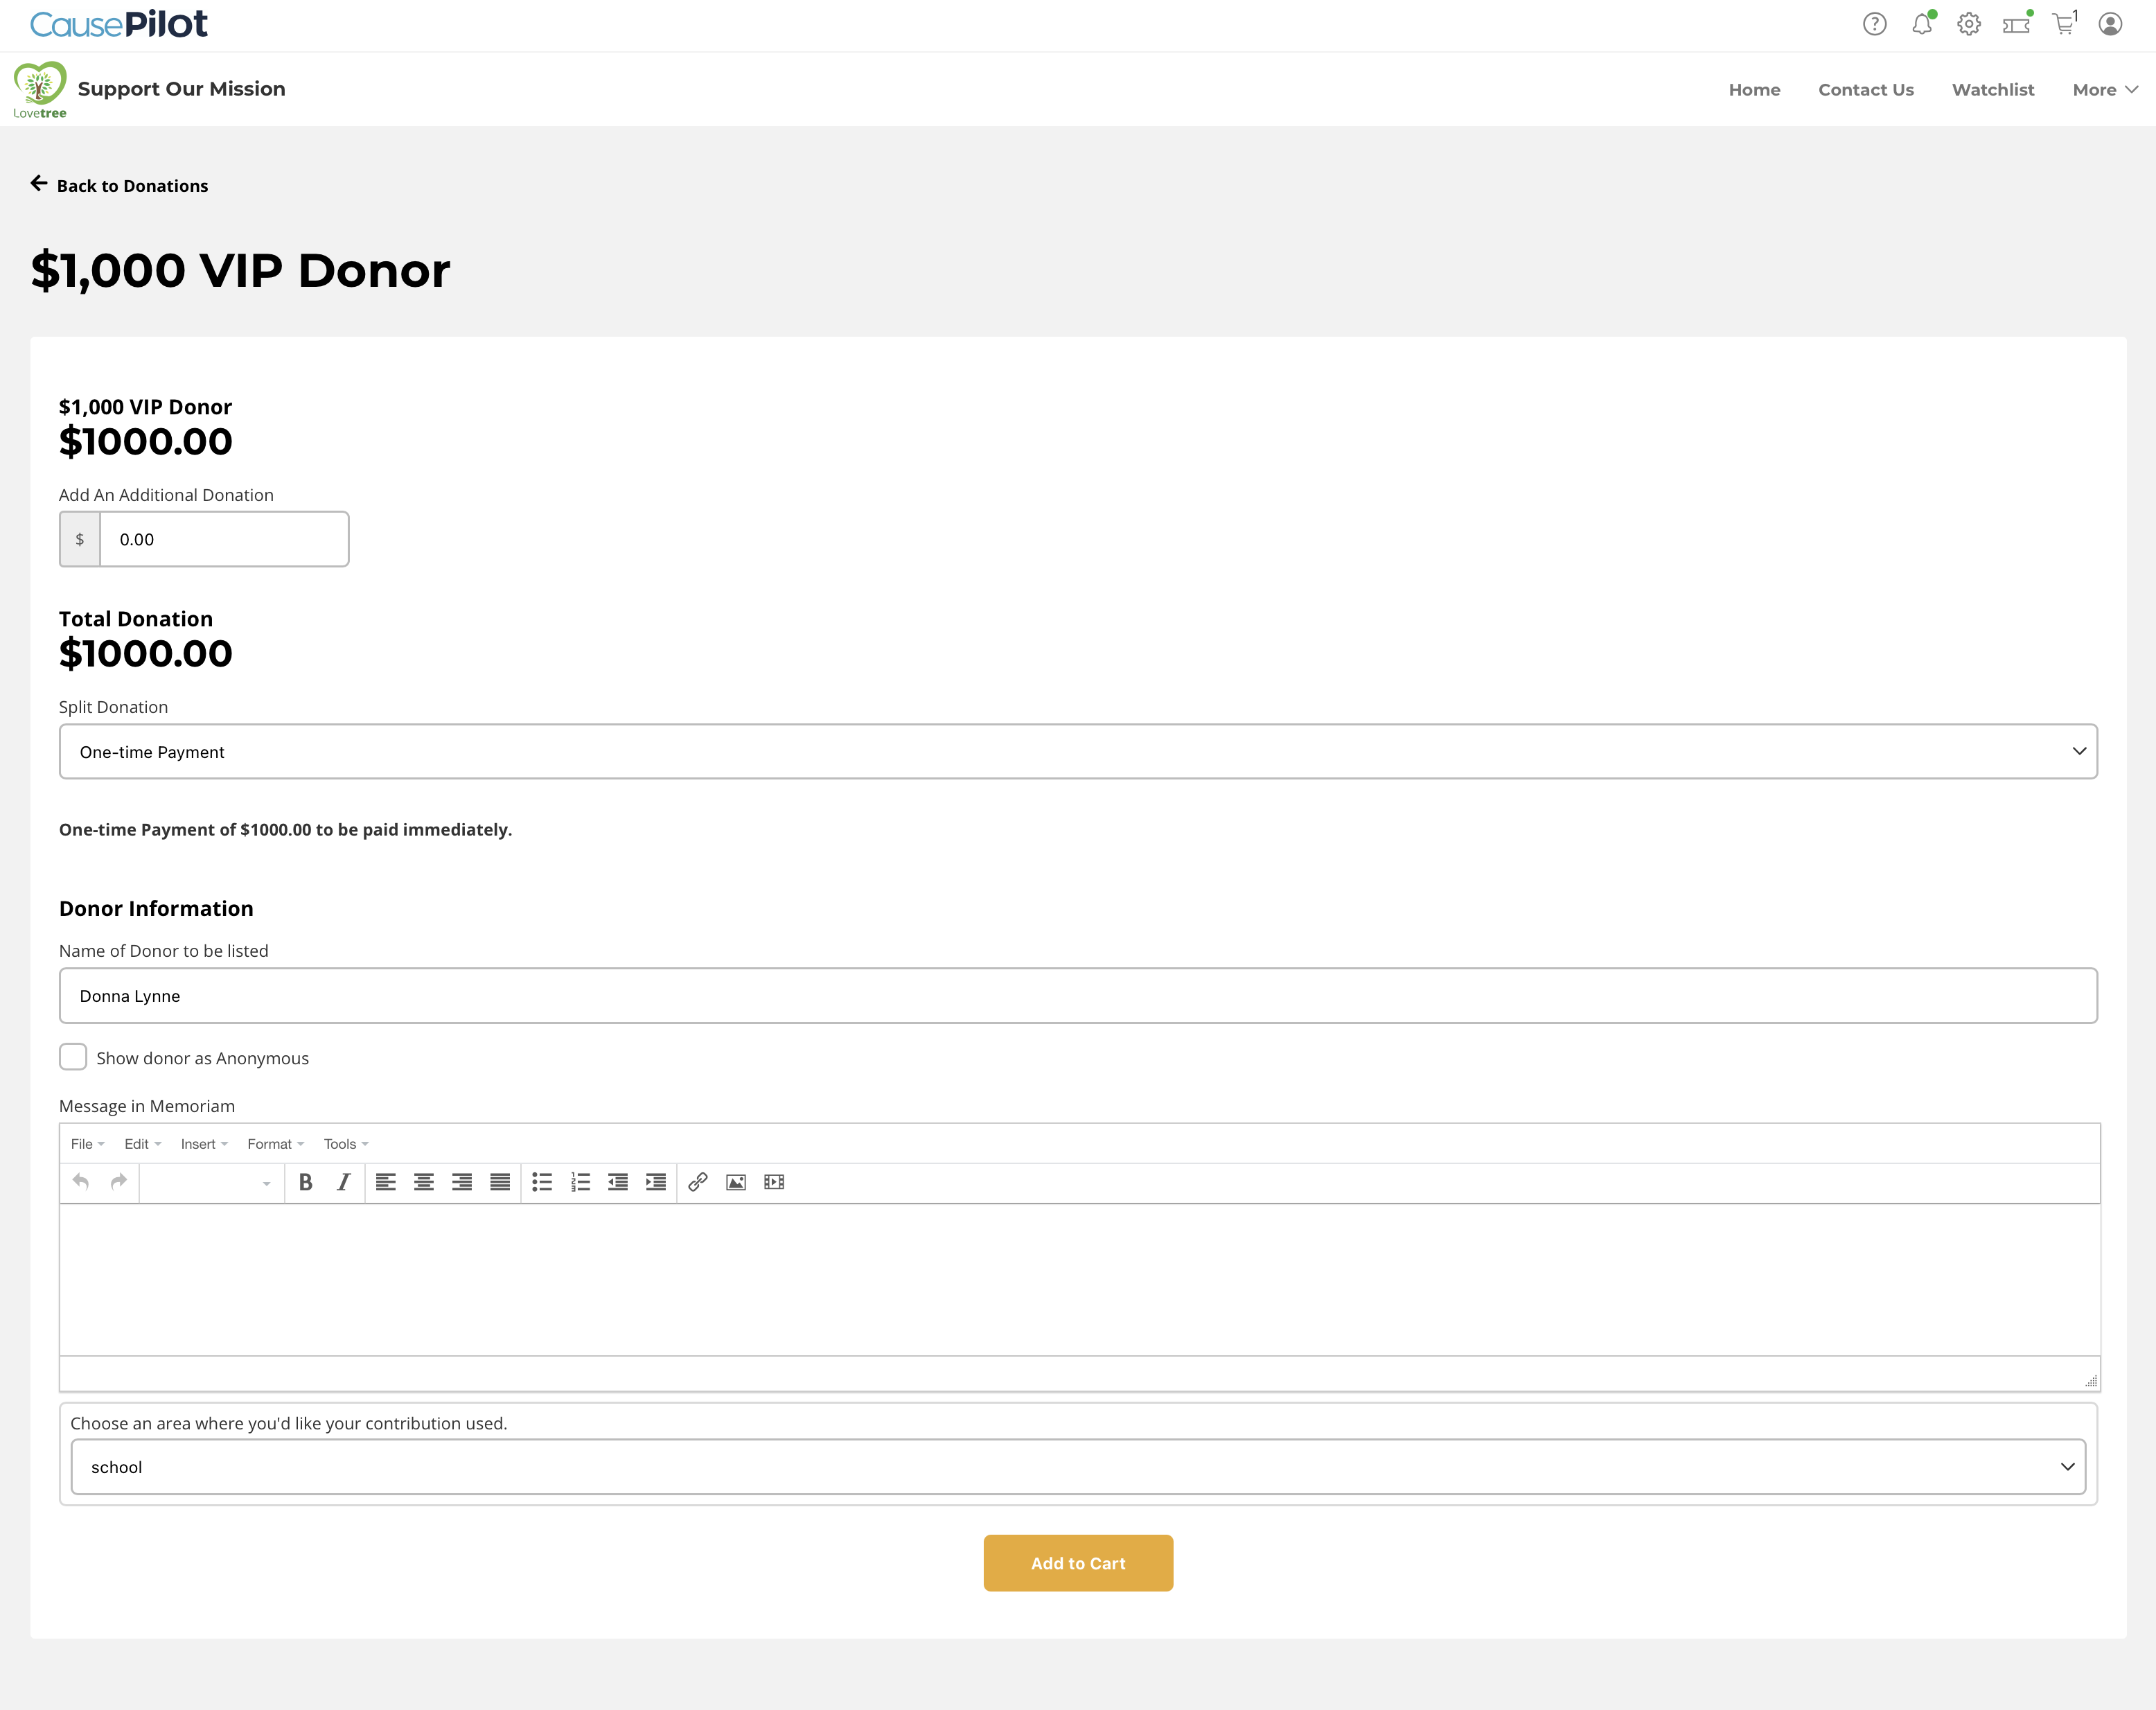This screenshot has width=2156, height=1710.
Task: Click the insert image icon
Action: (x=736, y=1182)
